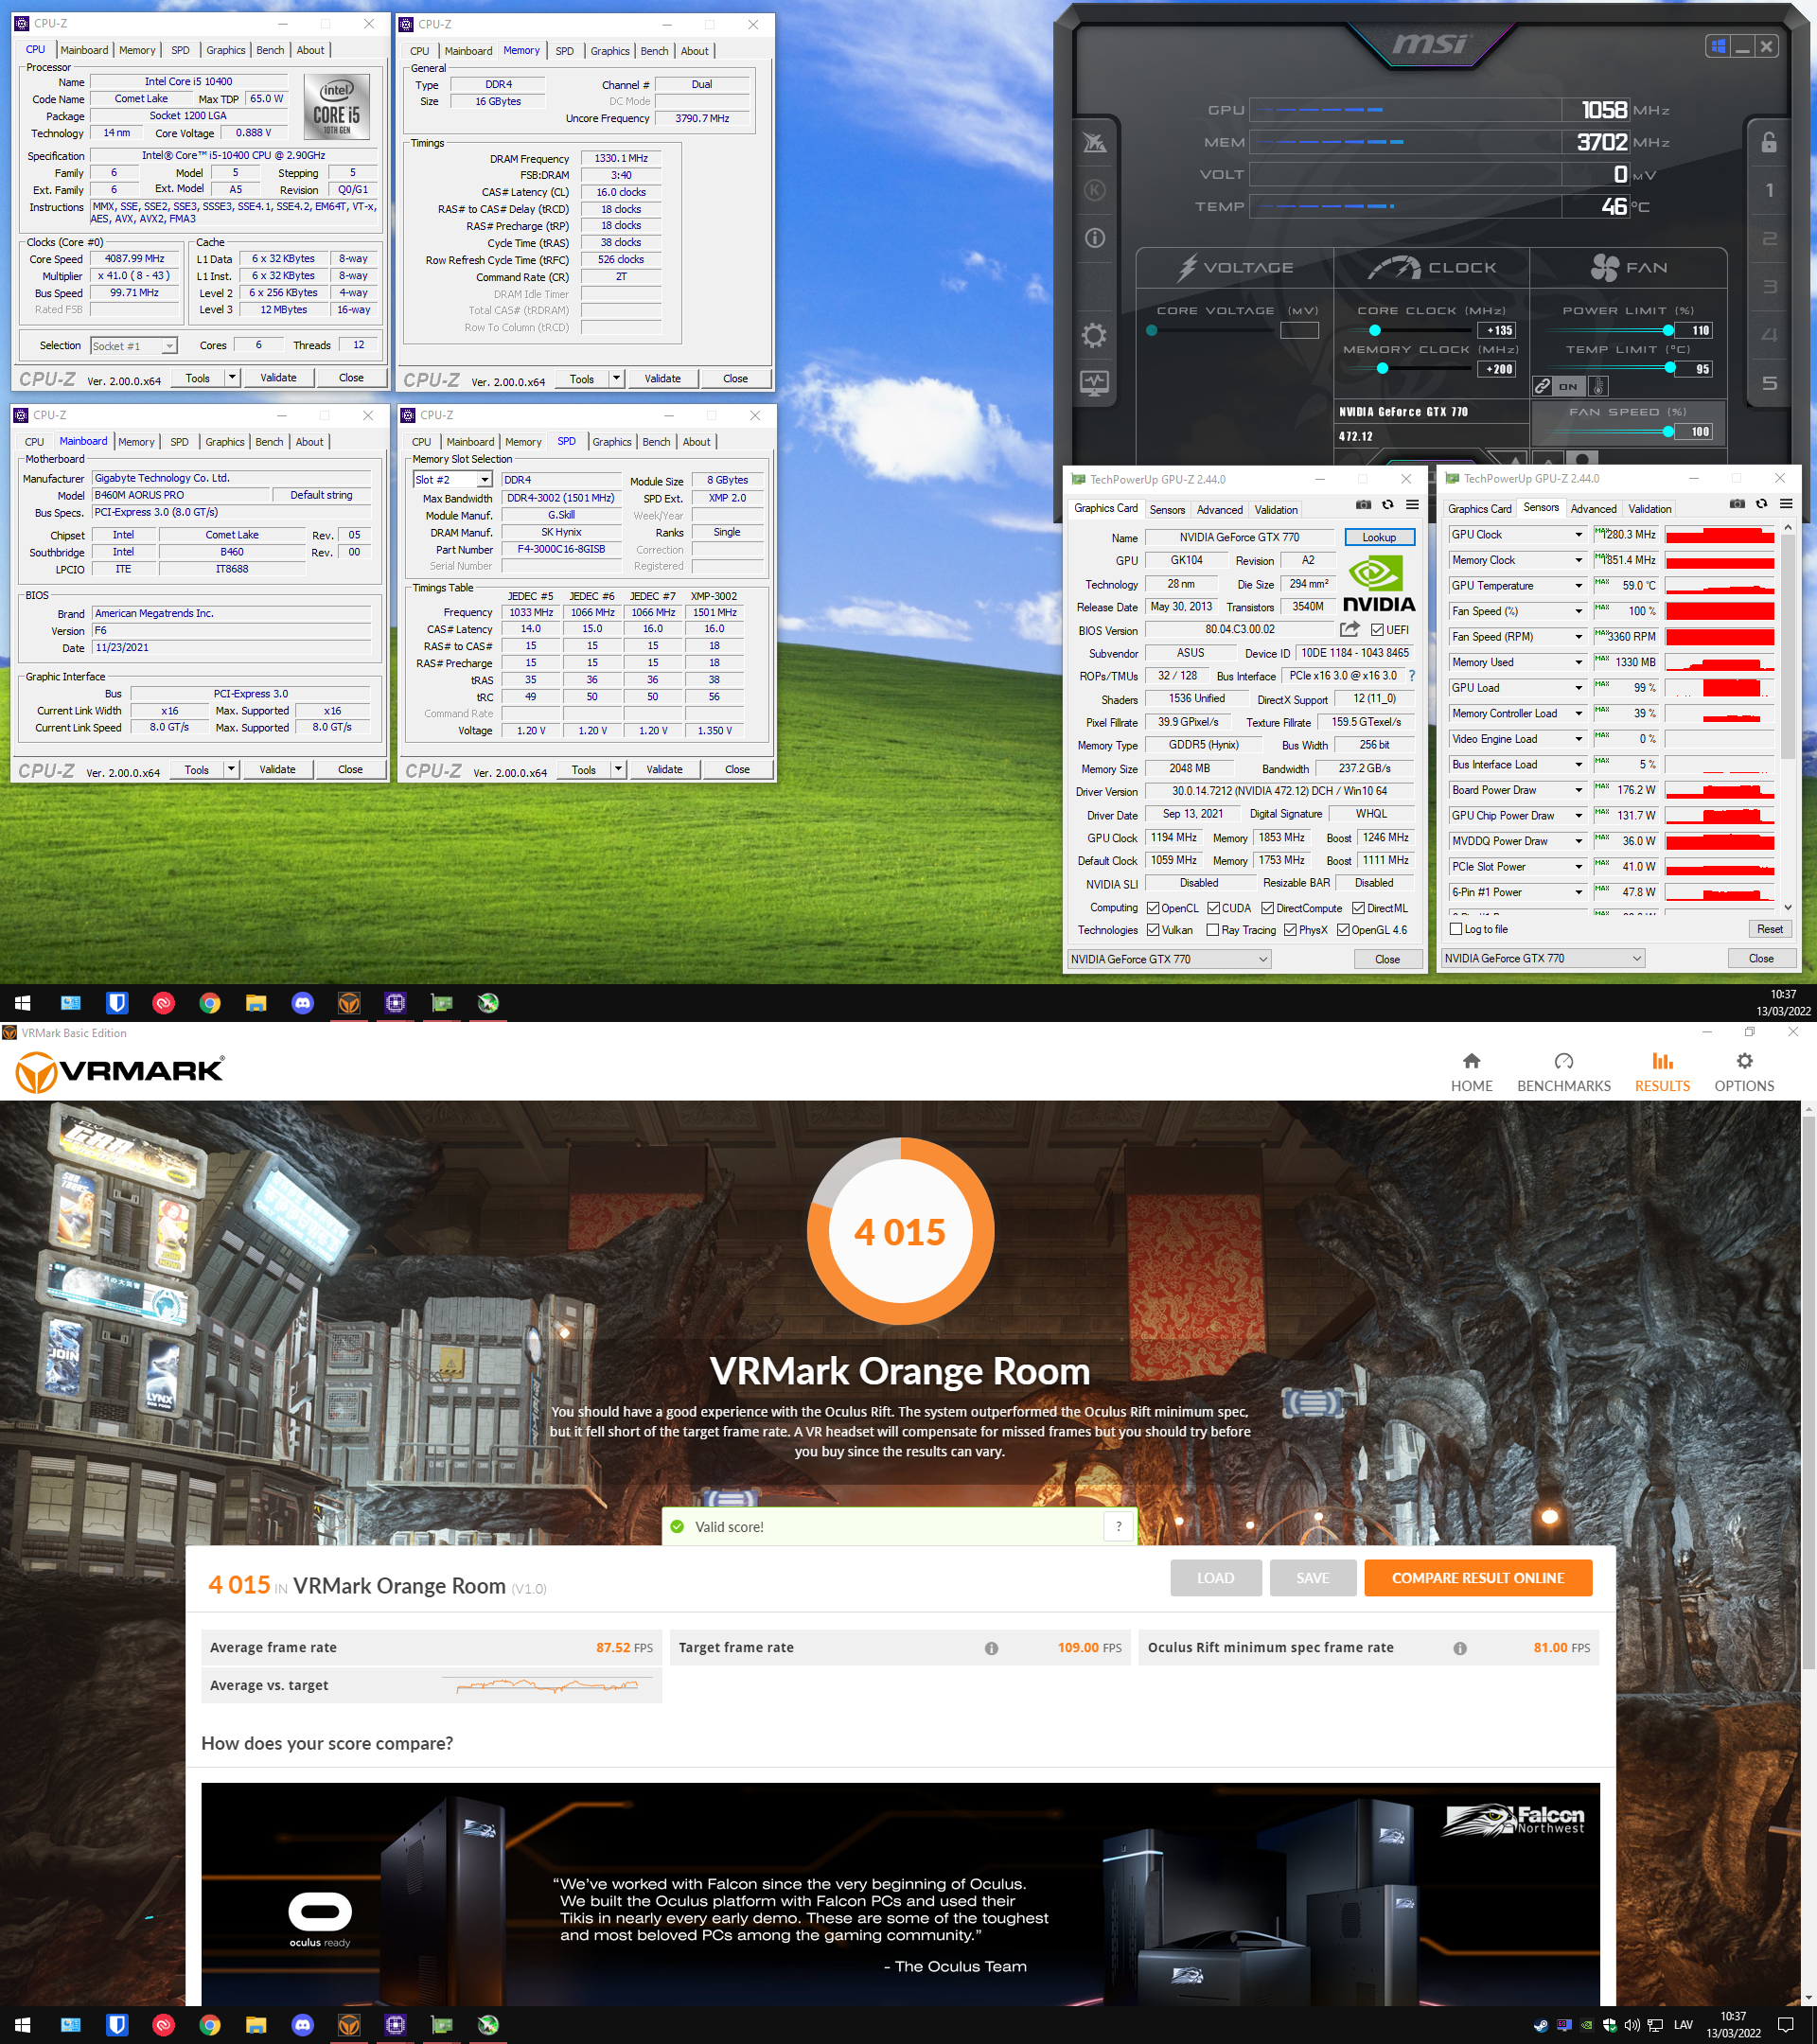Toggle the DirectML checkbox

(1358, 908)
